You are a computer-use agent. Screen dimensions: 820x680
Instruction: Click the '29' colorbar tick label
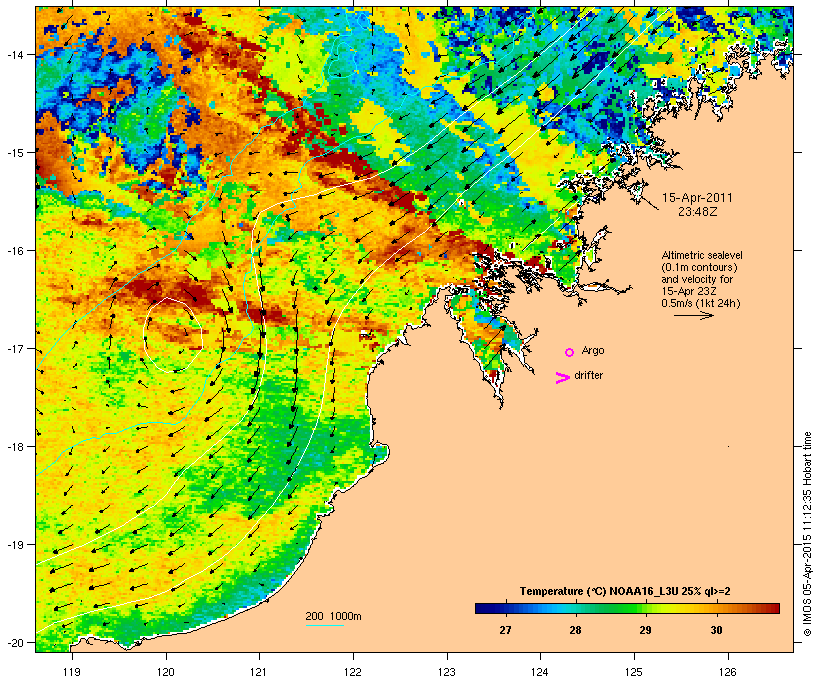click(x=645, y=630)
